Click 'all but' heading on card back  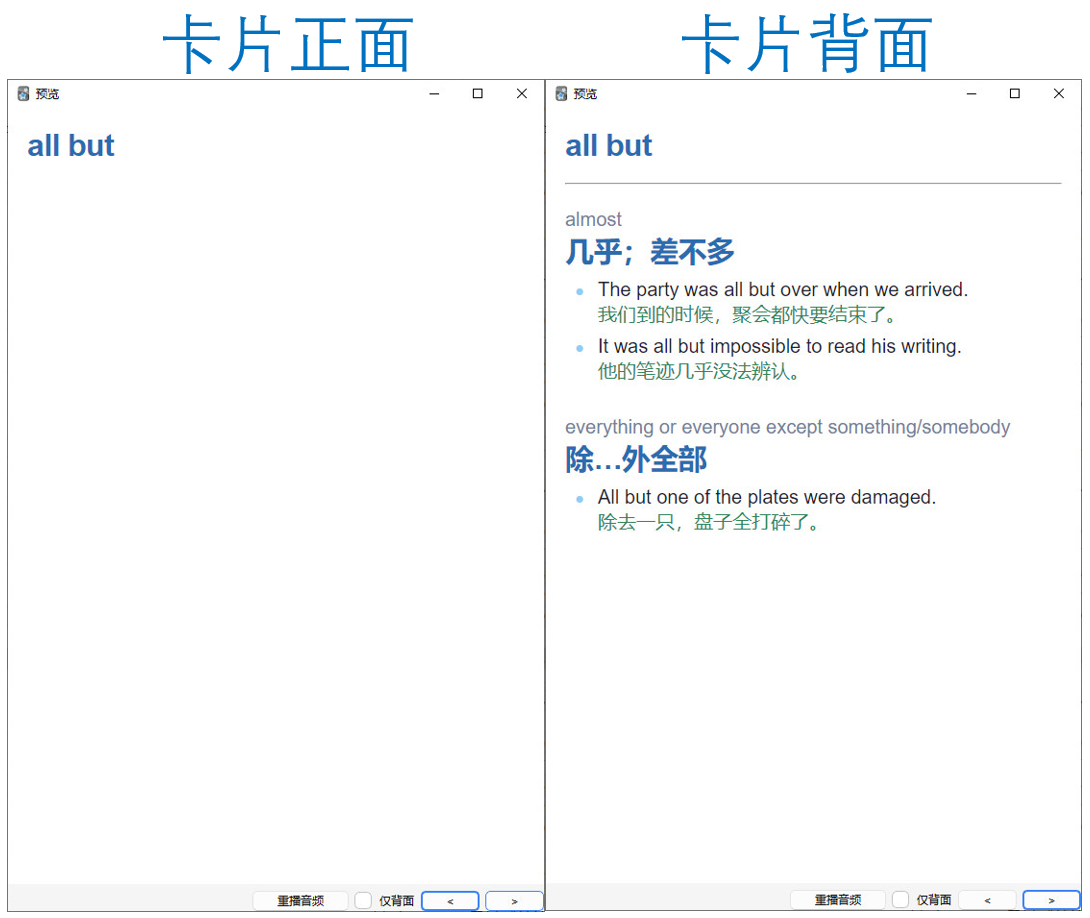[x=608, y=146]
